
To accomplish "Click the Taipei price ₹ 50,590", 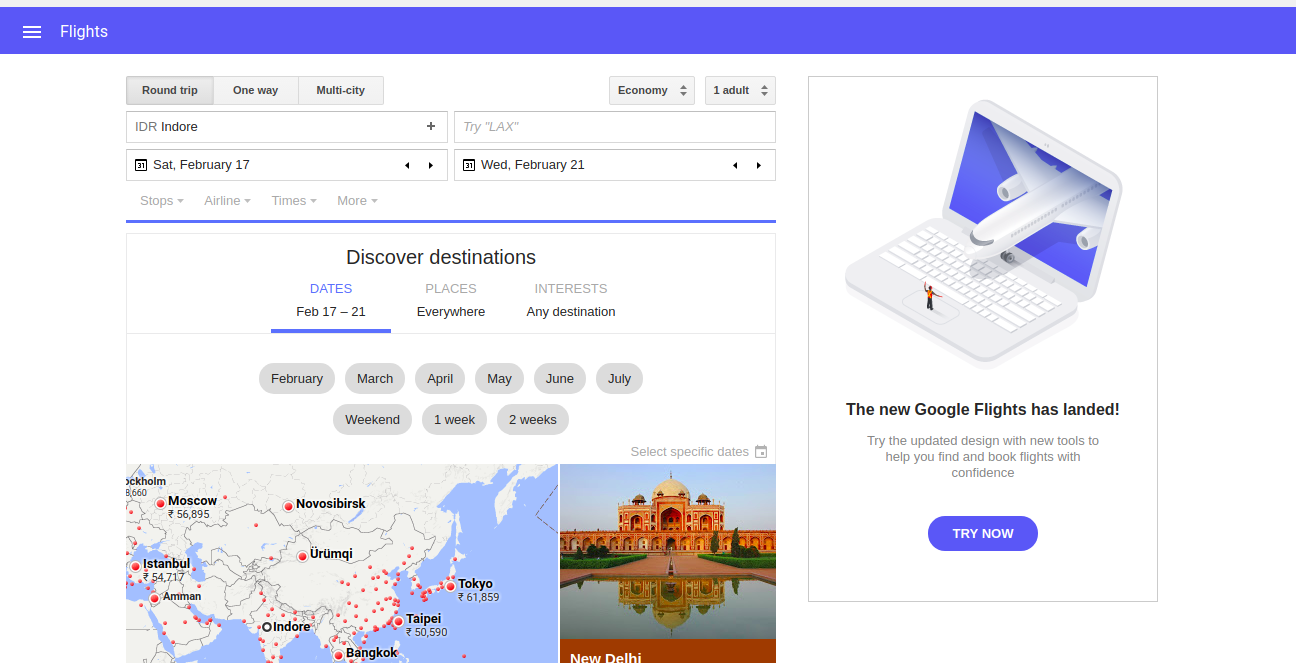I will click(x=427, y=632).
